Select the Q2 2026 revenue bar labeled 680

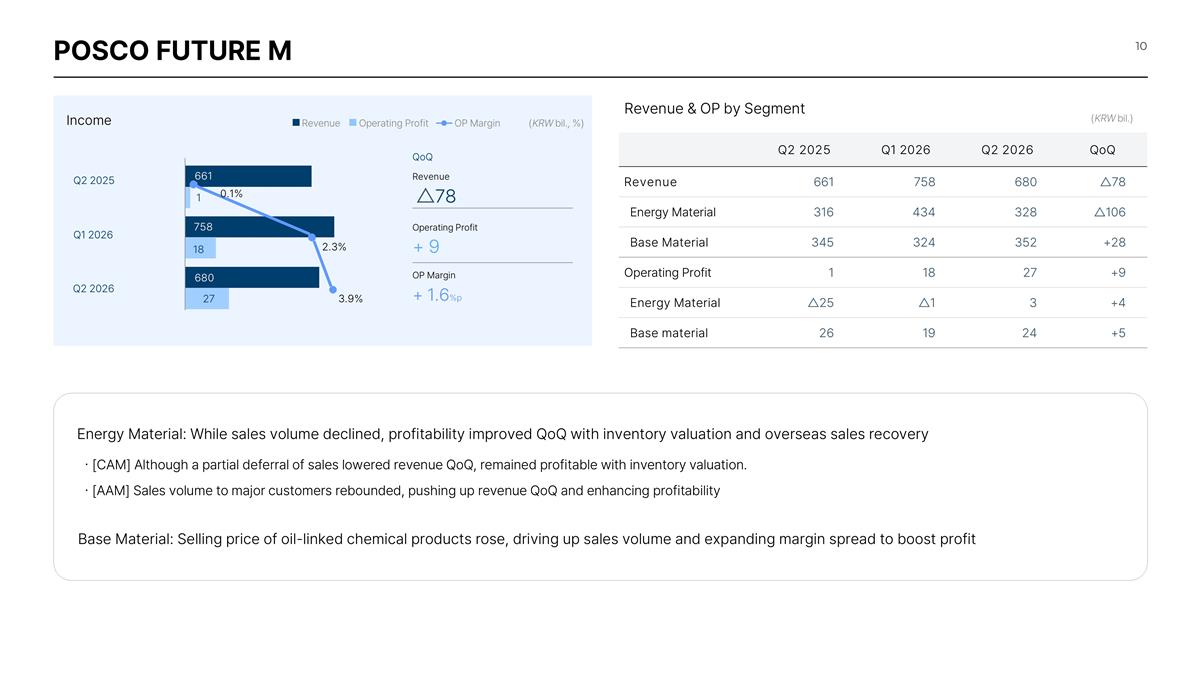point(252,277)
